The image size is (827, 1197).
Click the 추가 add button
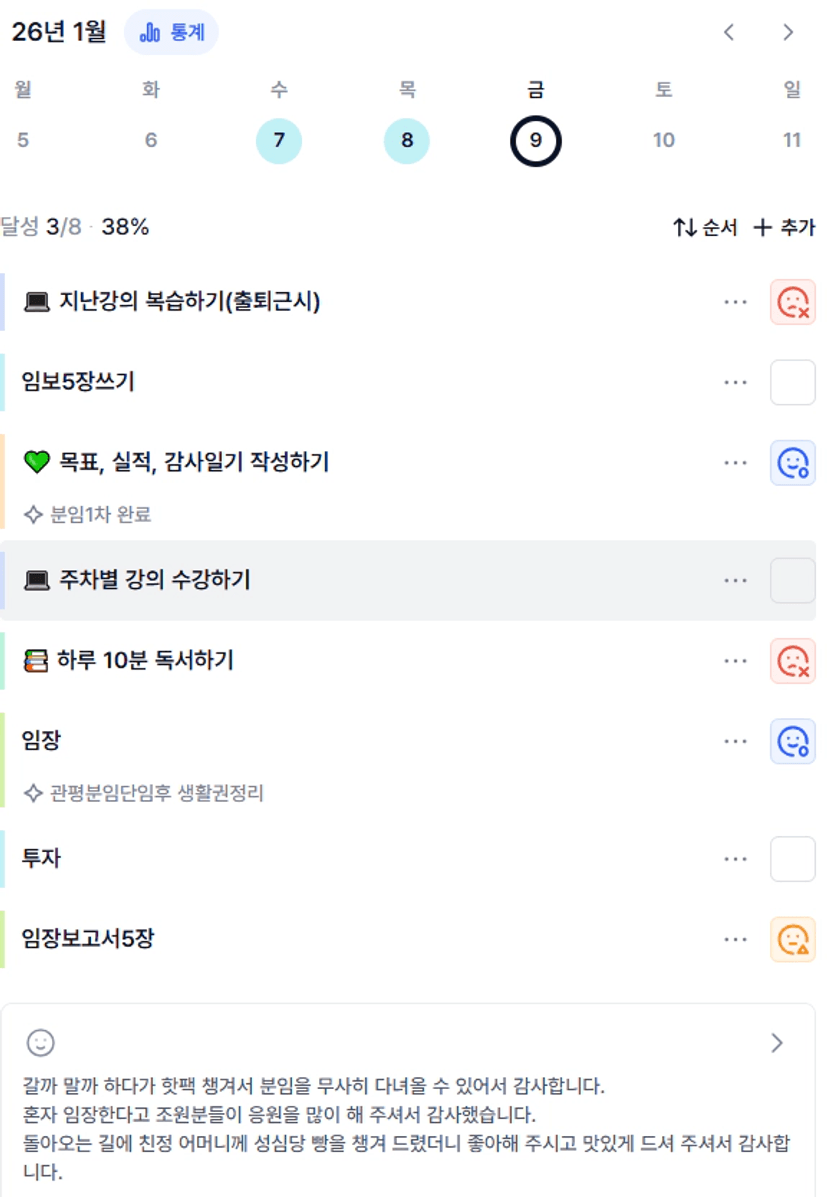[784, 228]
